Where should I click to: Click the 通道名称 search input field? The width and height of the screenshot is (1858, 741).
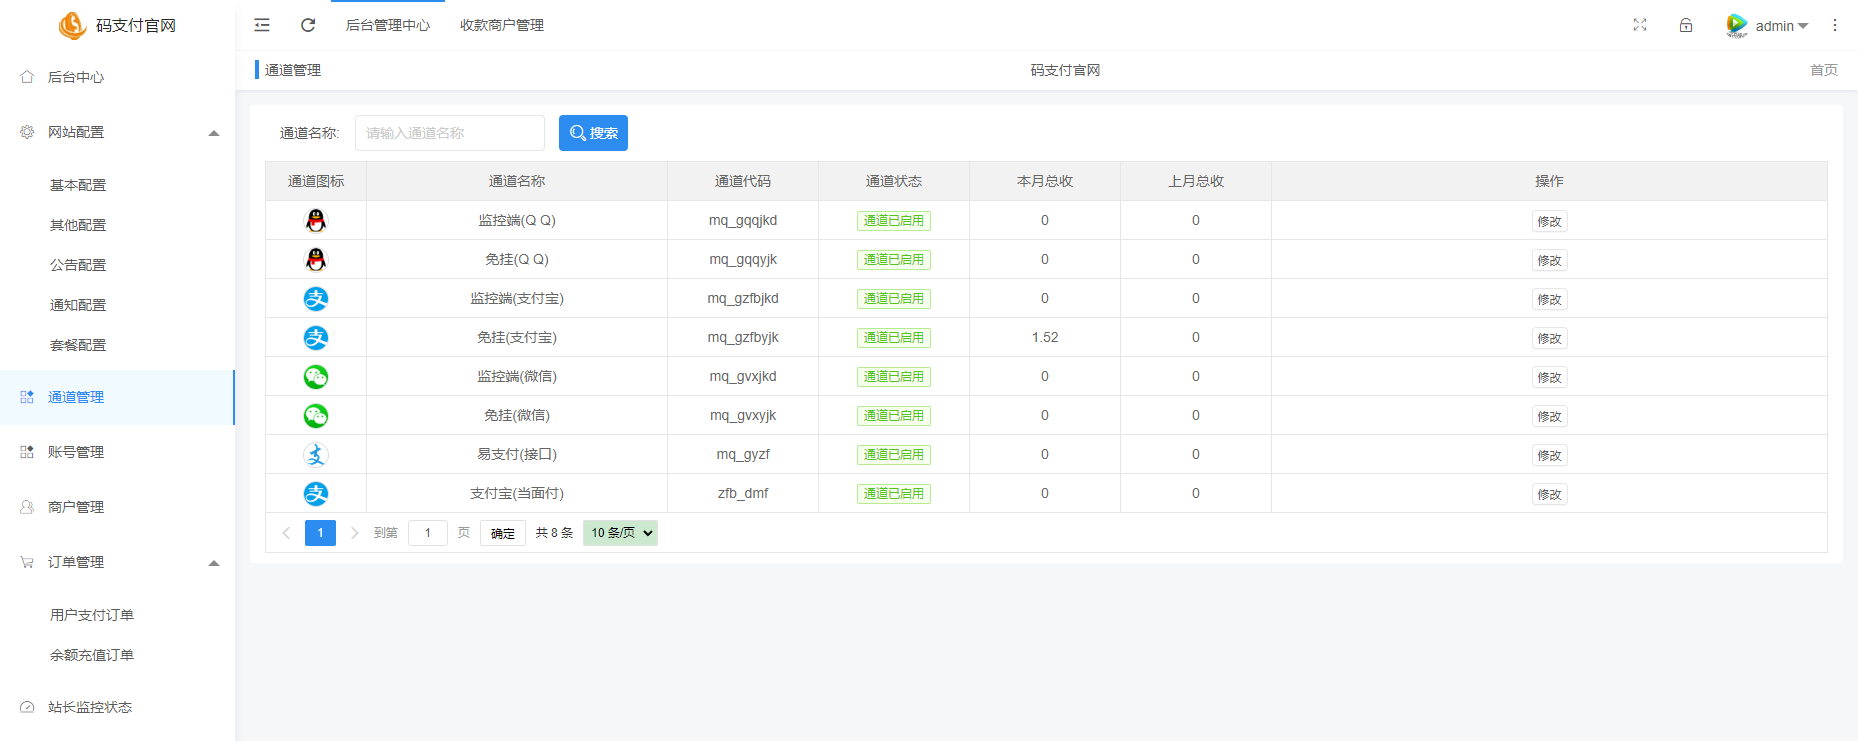[449, 133]
